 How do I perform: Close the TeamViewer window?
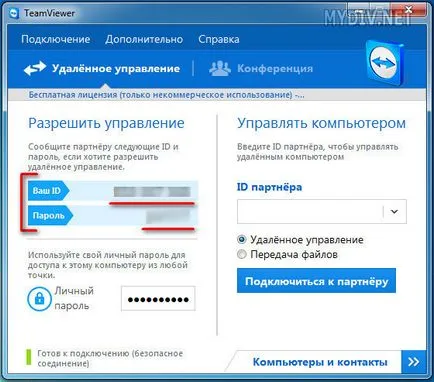pos(409,10)
